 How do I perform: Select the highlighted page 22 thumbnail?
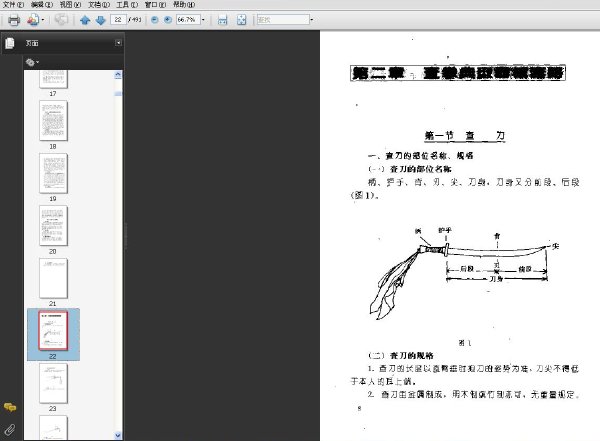tap(53, 331)
